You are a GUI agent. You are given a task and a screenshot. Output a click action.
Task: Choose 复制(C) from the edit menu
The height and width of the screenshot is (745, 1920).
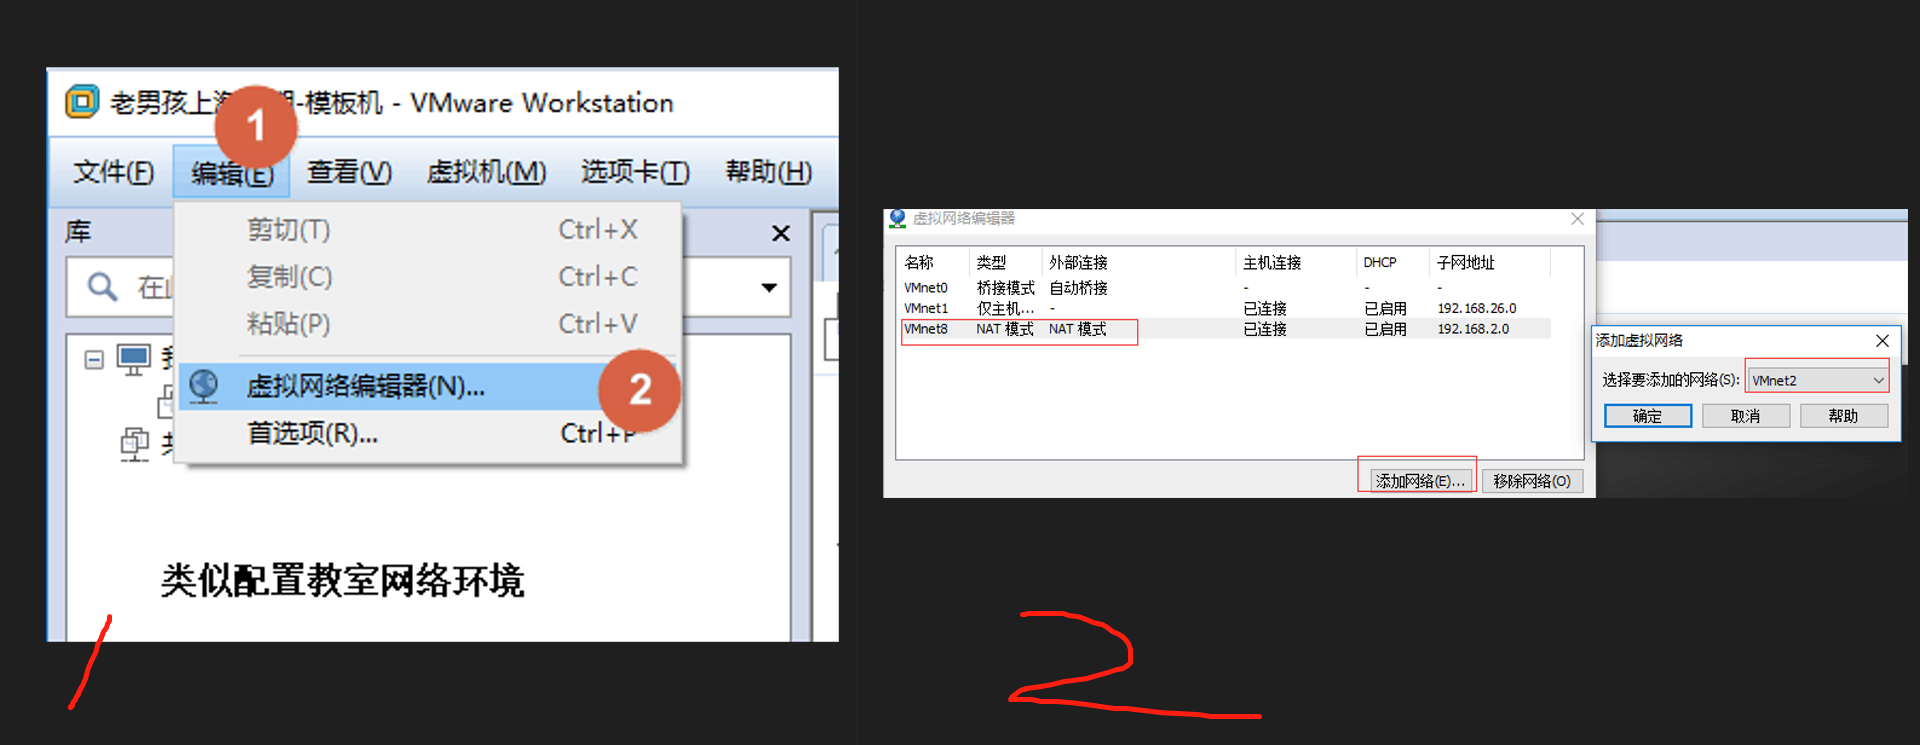(x=430, y=277)
